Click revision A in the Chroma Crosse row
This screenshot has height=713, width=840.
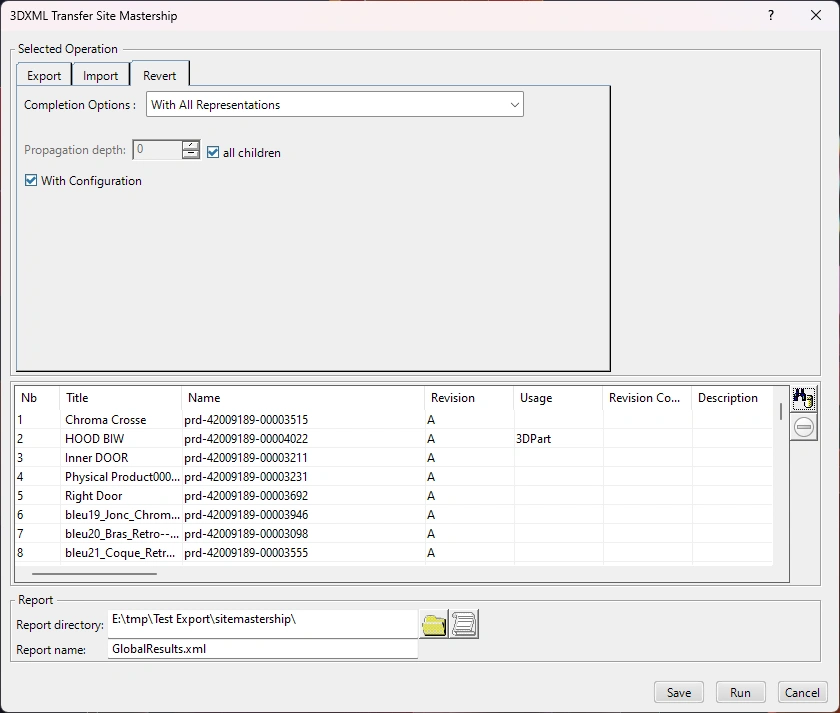click(x=431, y=419)
